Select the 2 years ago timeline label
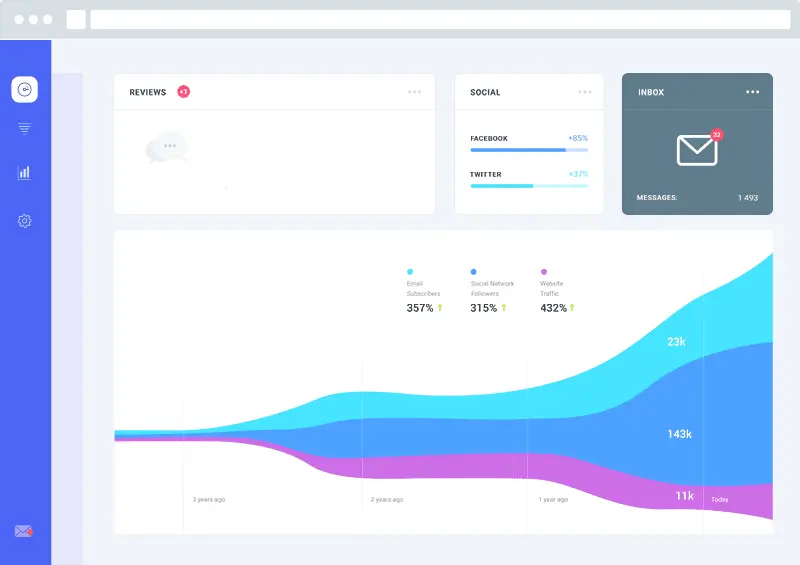The height and width of the screenshot is (565, 800). (387, 499)
